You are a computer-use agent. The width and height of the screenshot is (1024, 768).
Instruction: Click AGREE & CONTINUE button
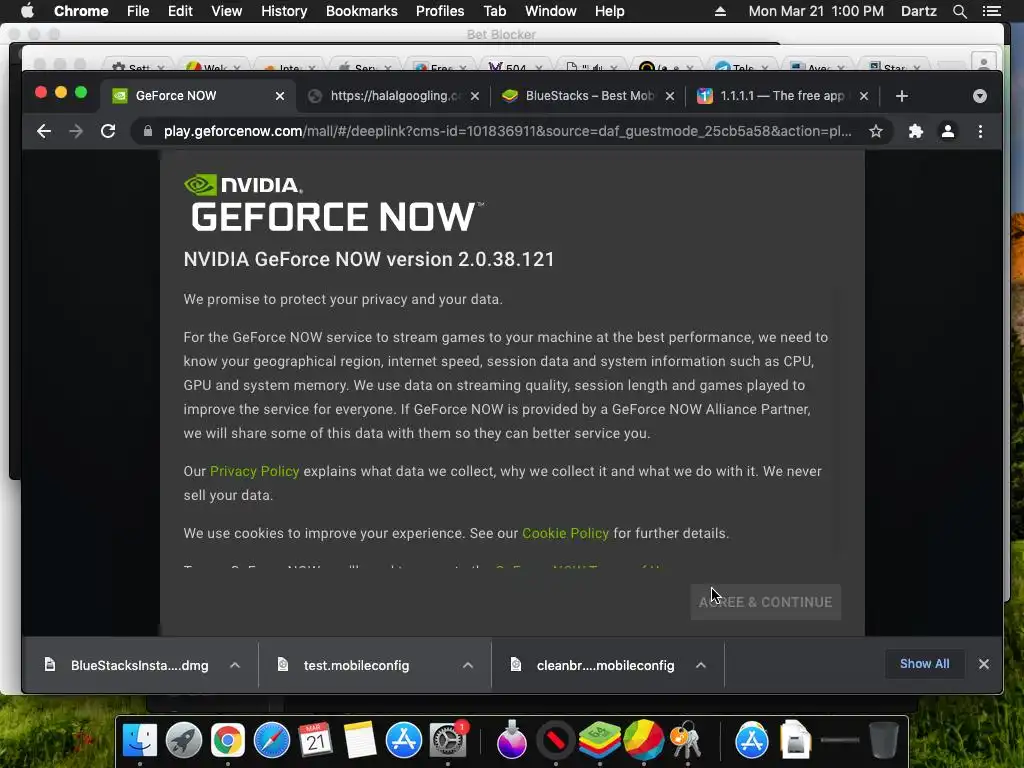[765, 602]
